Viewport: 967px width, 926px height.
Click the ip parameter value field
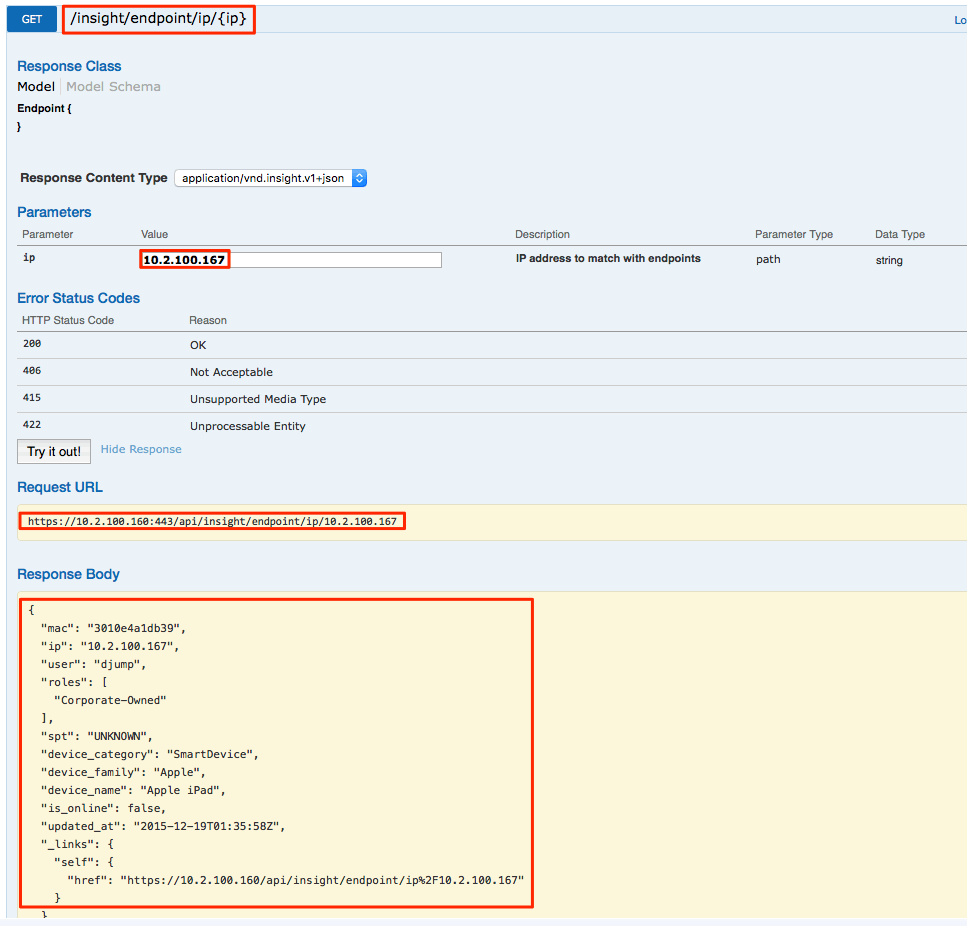point(290,260)
